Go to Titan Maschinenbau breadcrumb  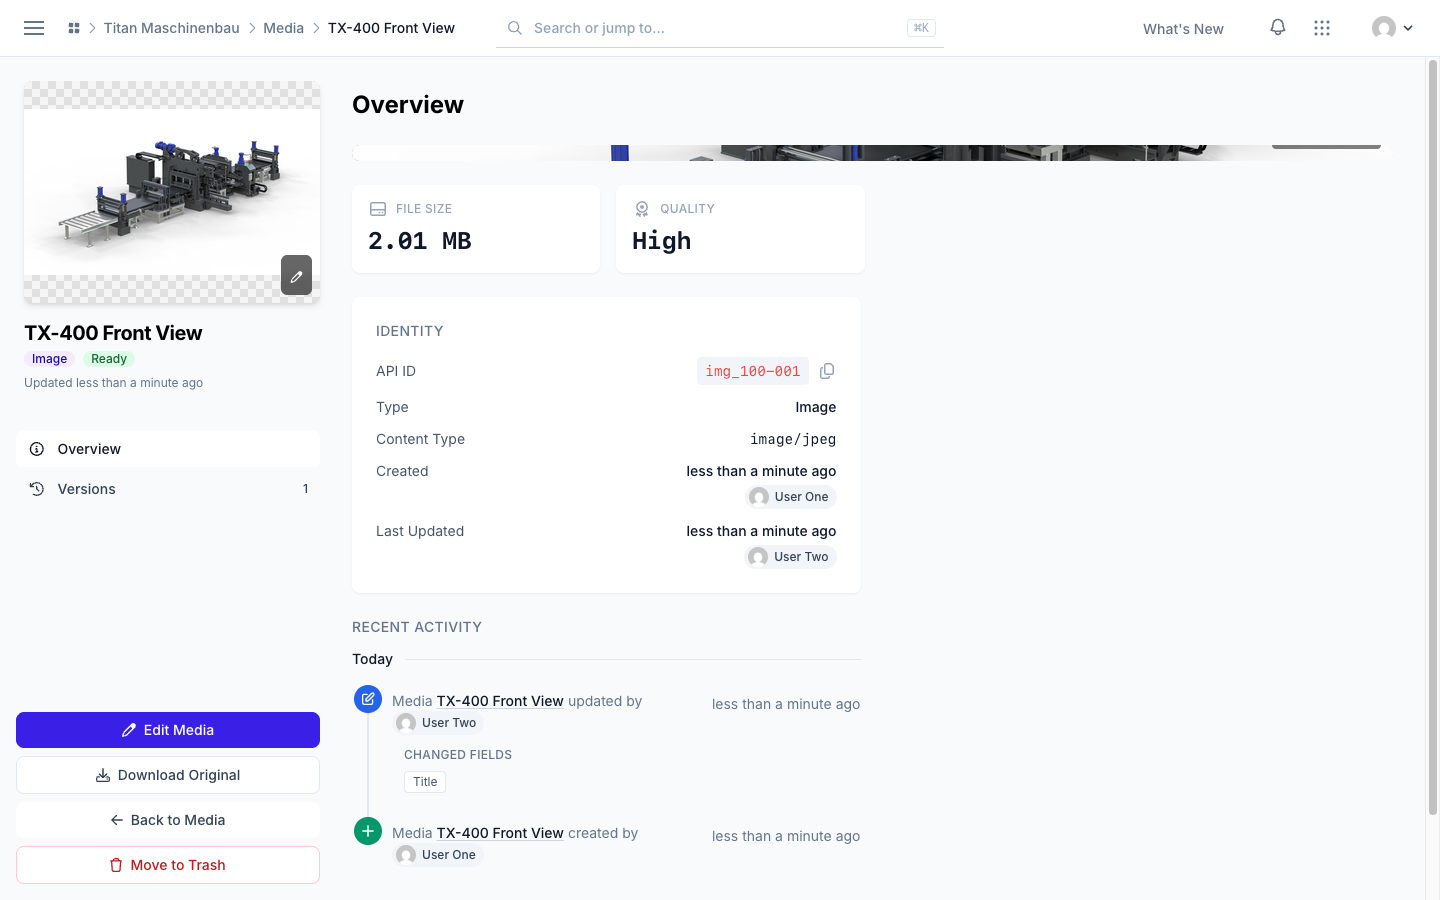(172, 28)
